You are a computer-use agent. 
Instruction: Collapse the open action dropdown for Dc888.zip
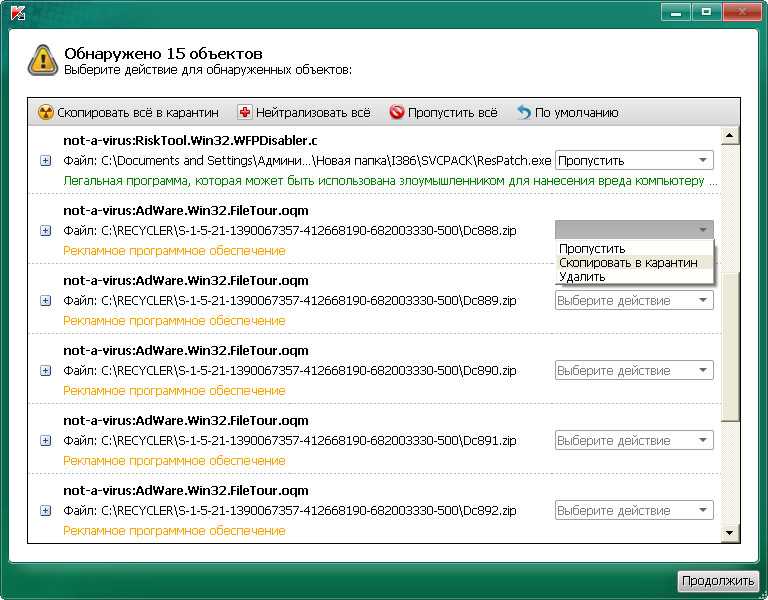(x=634, y=230)
